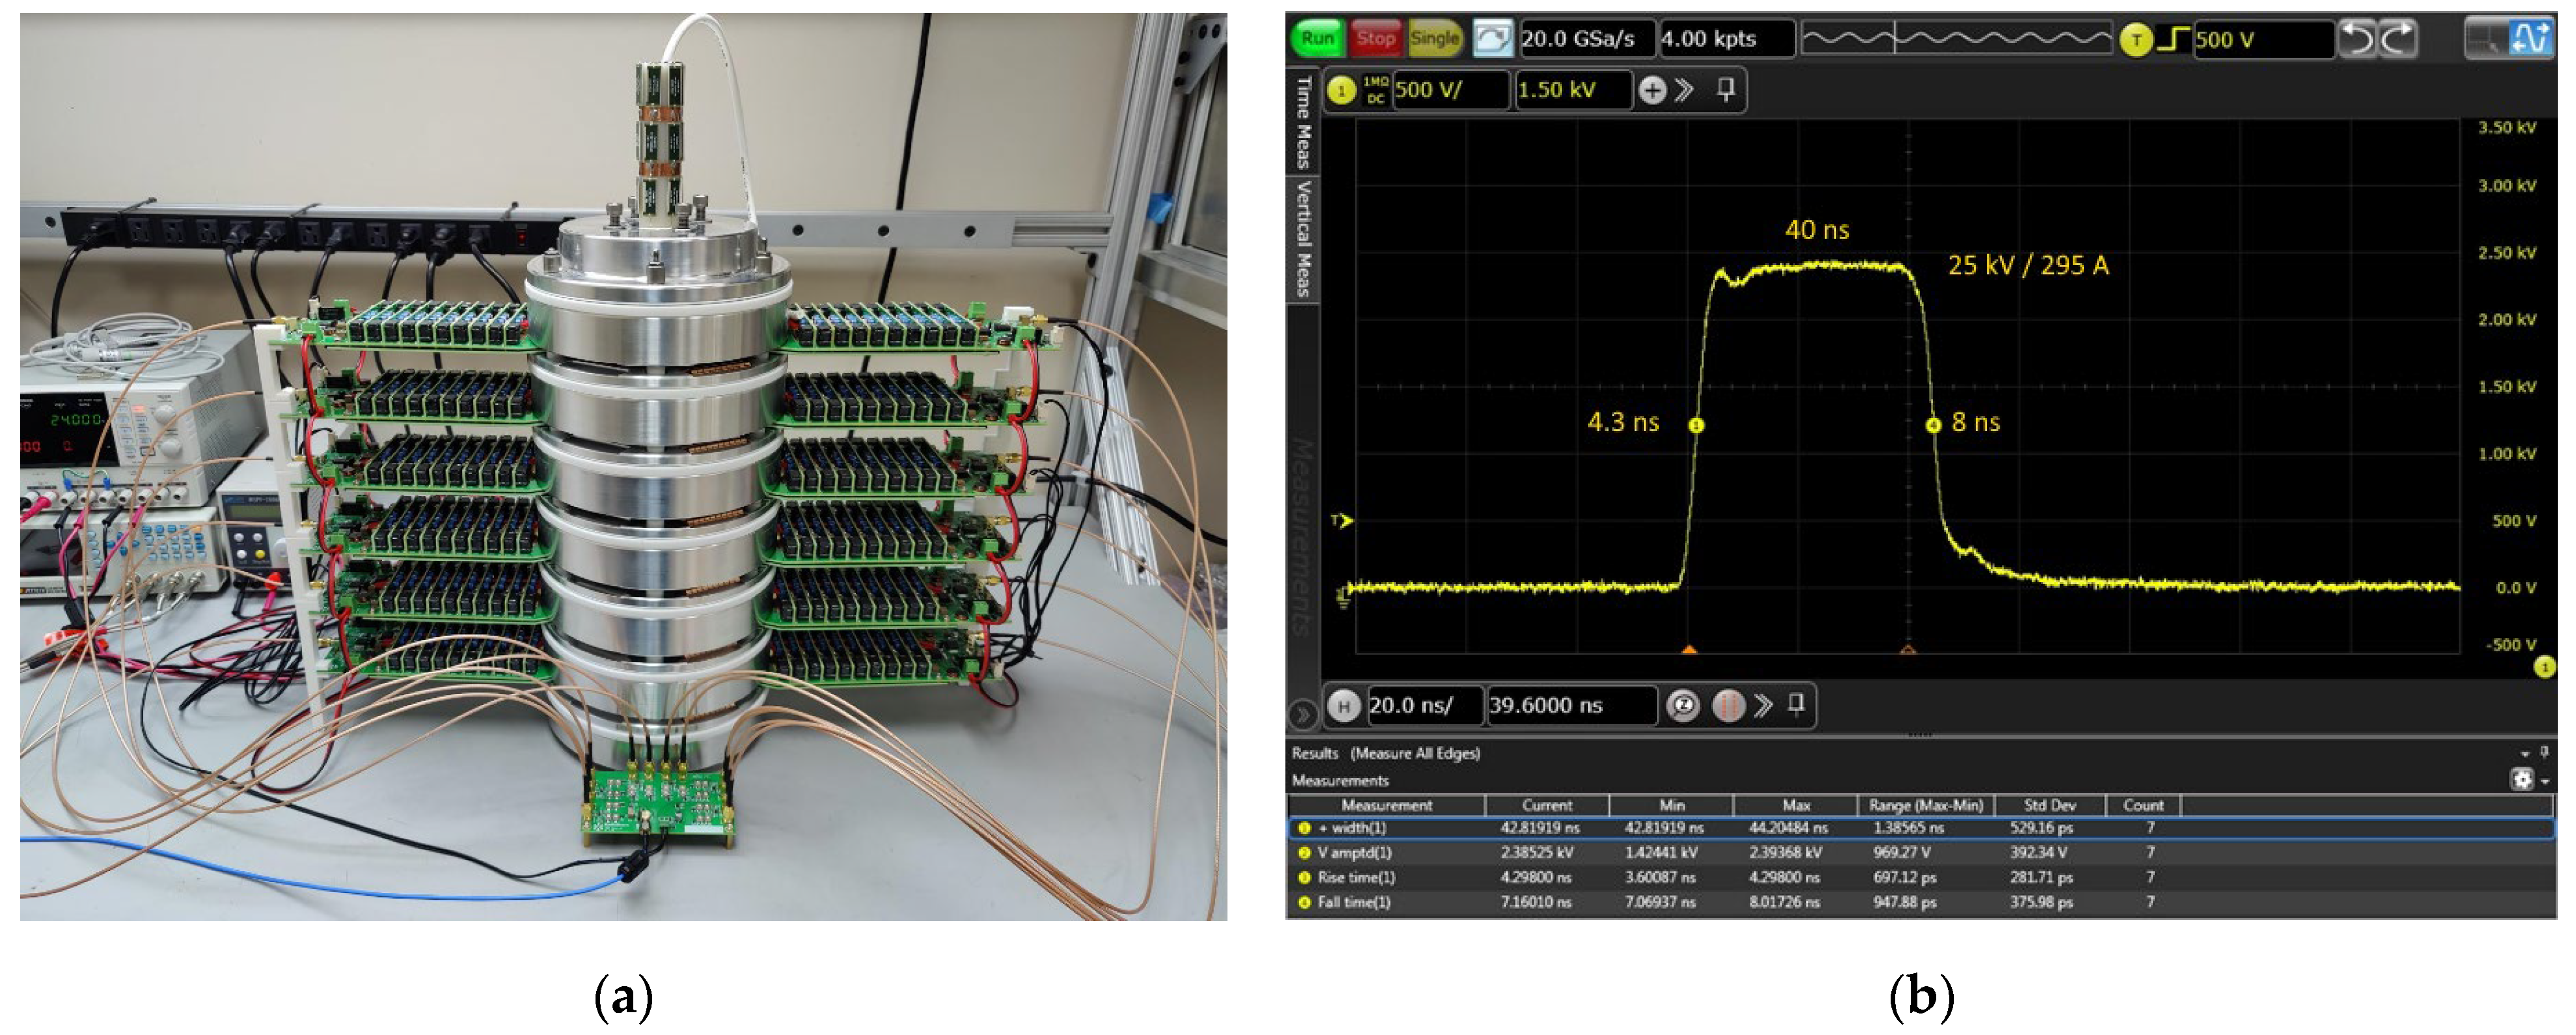This screenshot has width=2576, height=1035.
Task: Open the Vertical Meas side tab
Action: pos(1303,238)
